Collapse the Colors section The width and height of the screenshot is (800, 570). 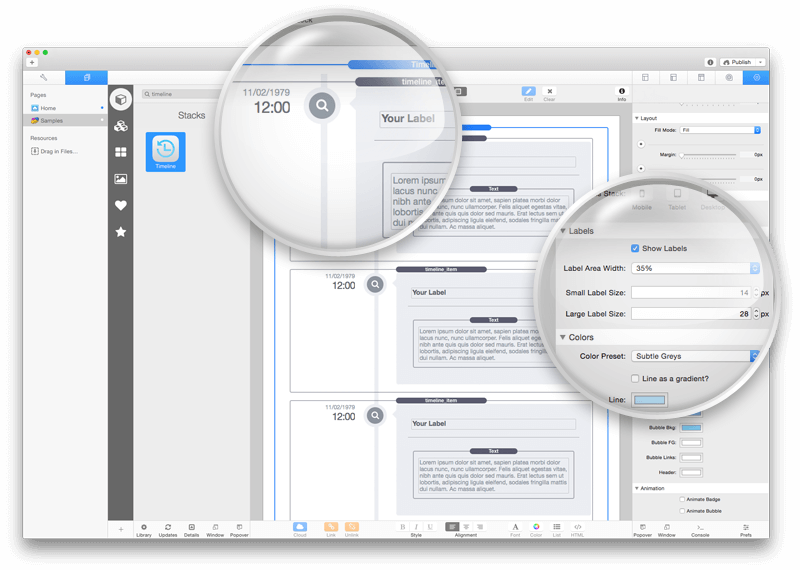[x=563, y=337]
